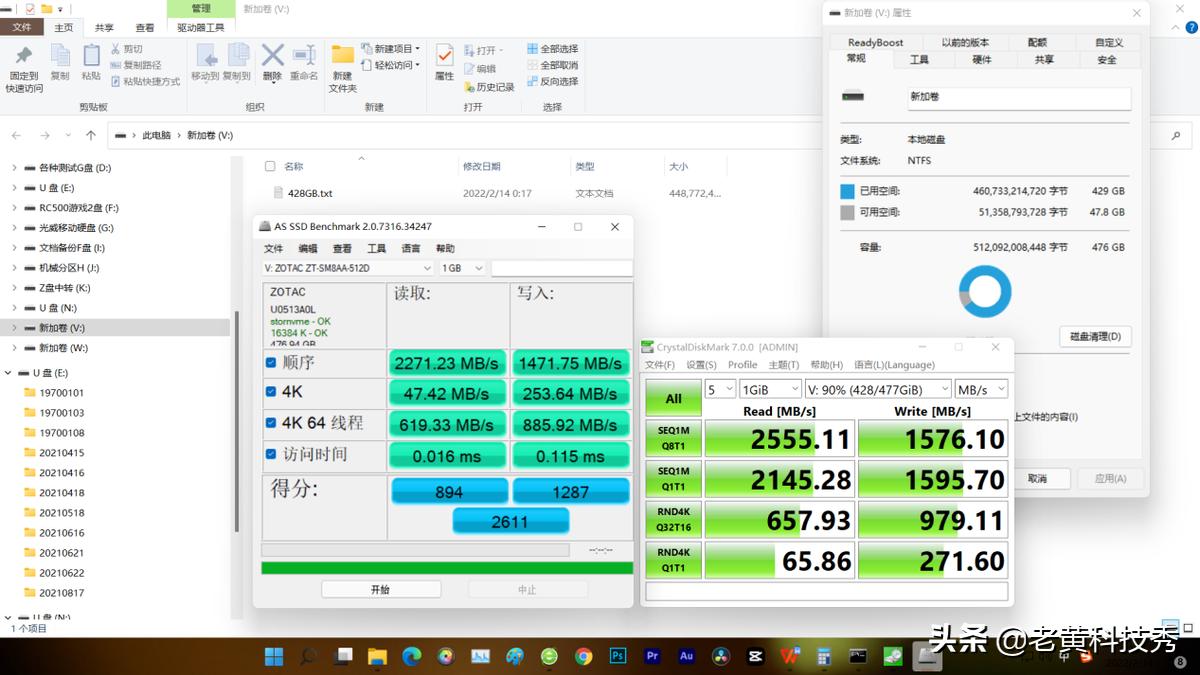Image resolution: width=1200 pixels, height=675 pixels.
Task: Open the Profile menu in CrystalDiskMark
Action: pos(742,365)
